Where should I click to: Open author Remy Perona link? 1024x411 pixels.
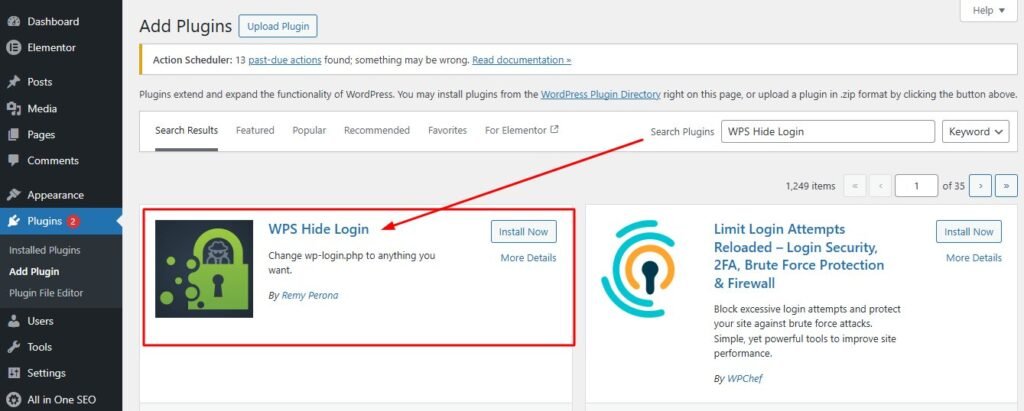310,295
